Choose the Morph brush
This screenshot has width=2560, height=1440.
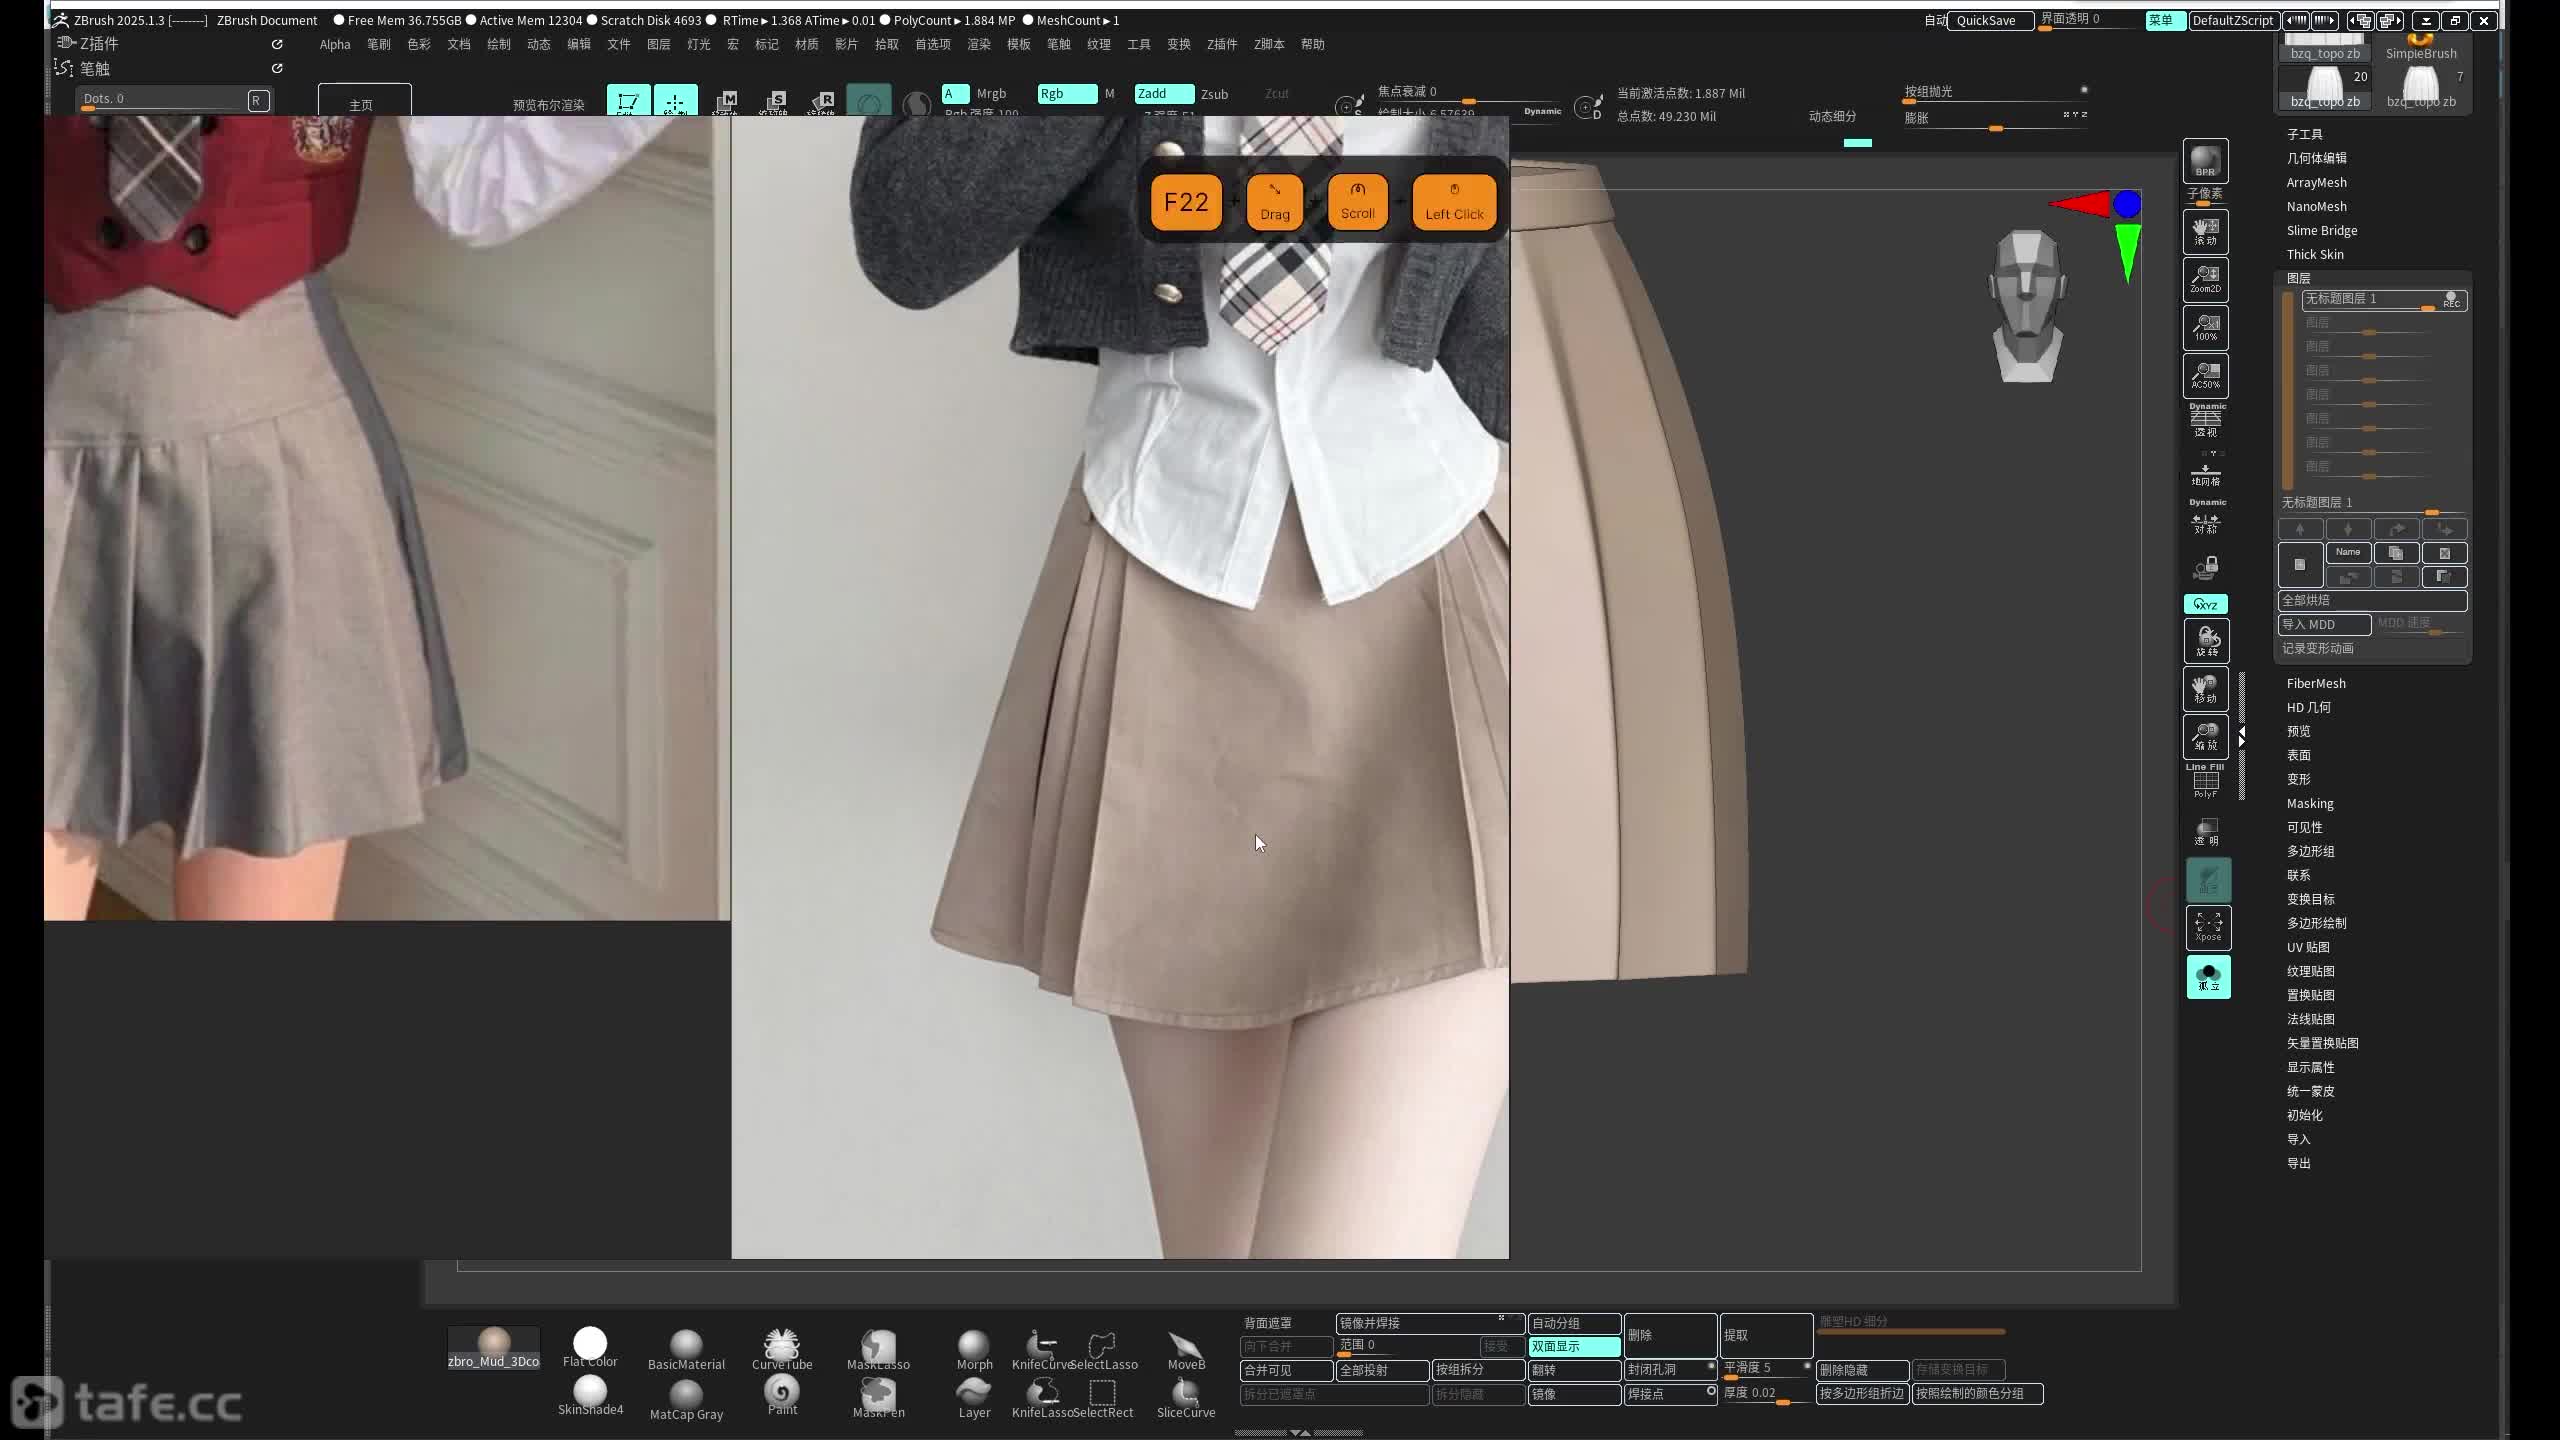[x=974, y=1349]
